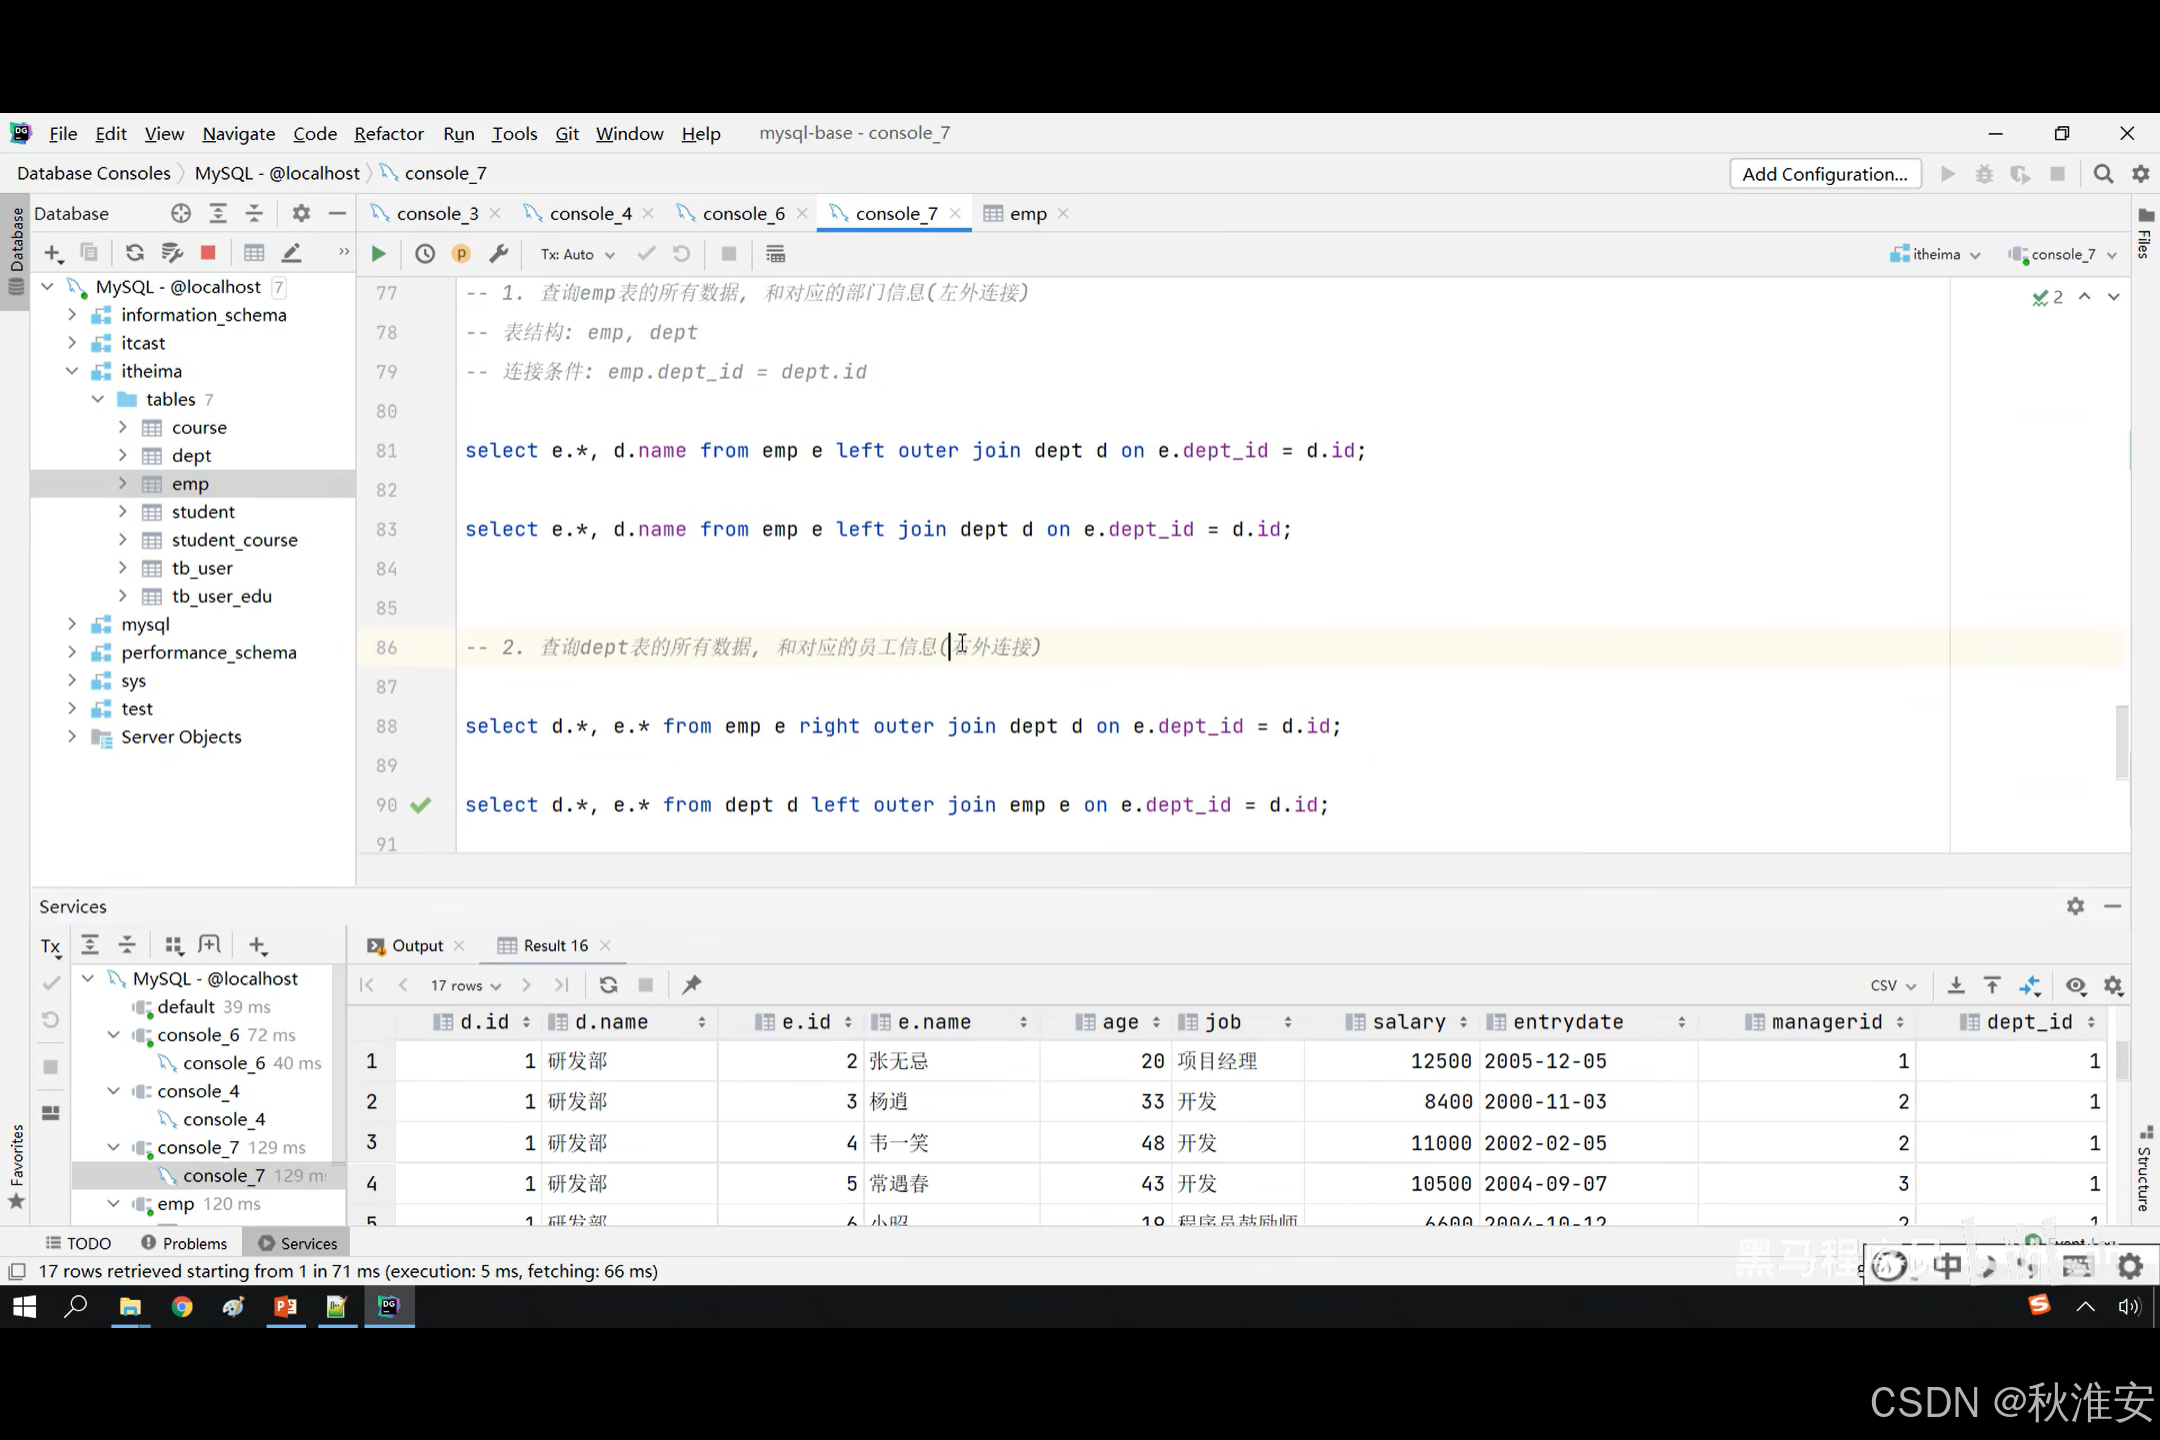
Task: Click the green Execute query button
Action: (x=378, y=254)
